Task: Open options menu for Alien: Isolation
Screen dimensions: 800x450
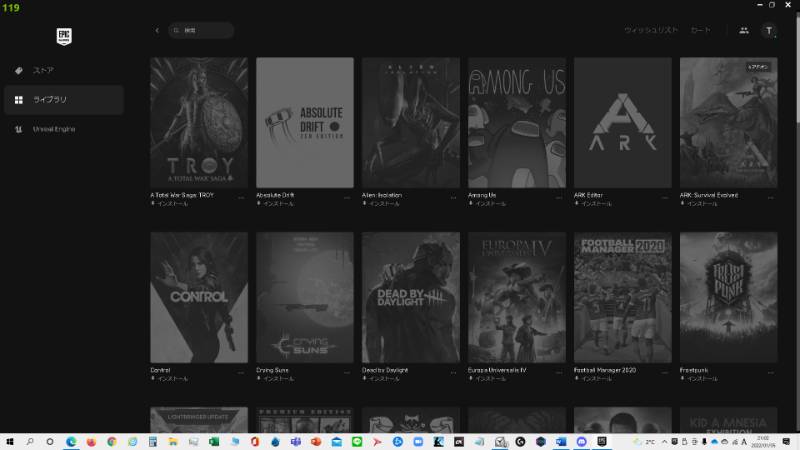Action: pyautogui.click(x=453, y=198)
